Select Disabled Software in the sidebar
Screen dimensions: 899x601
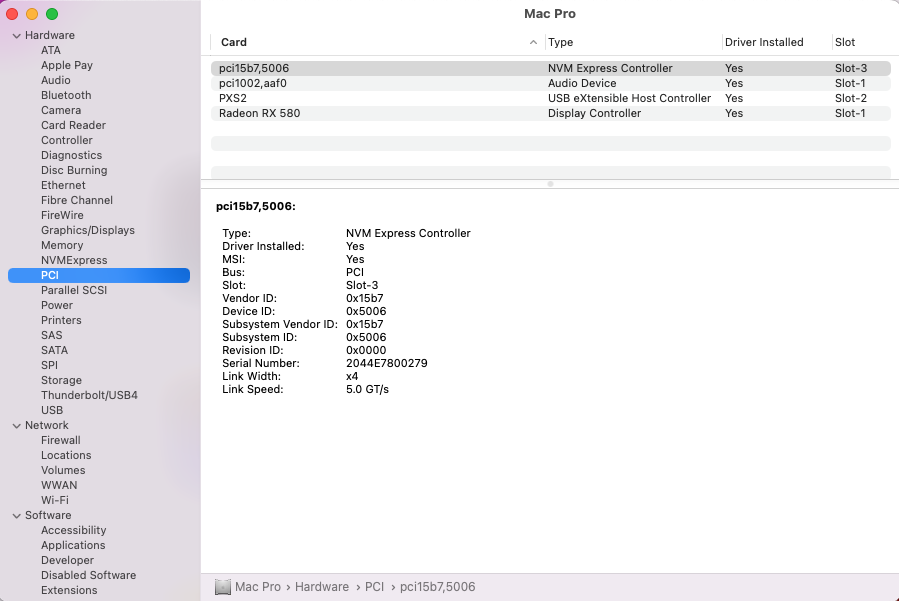(x=88, y=575)
